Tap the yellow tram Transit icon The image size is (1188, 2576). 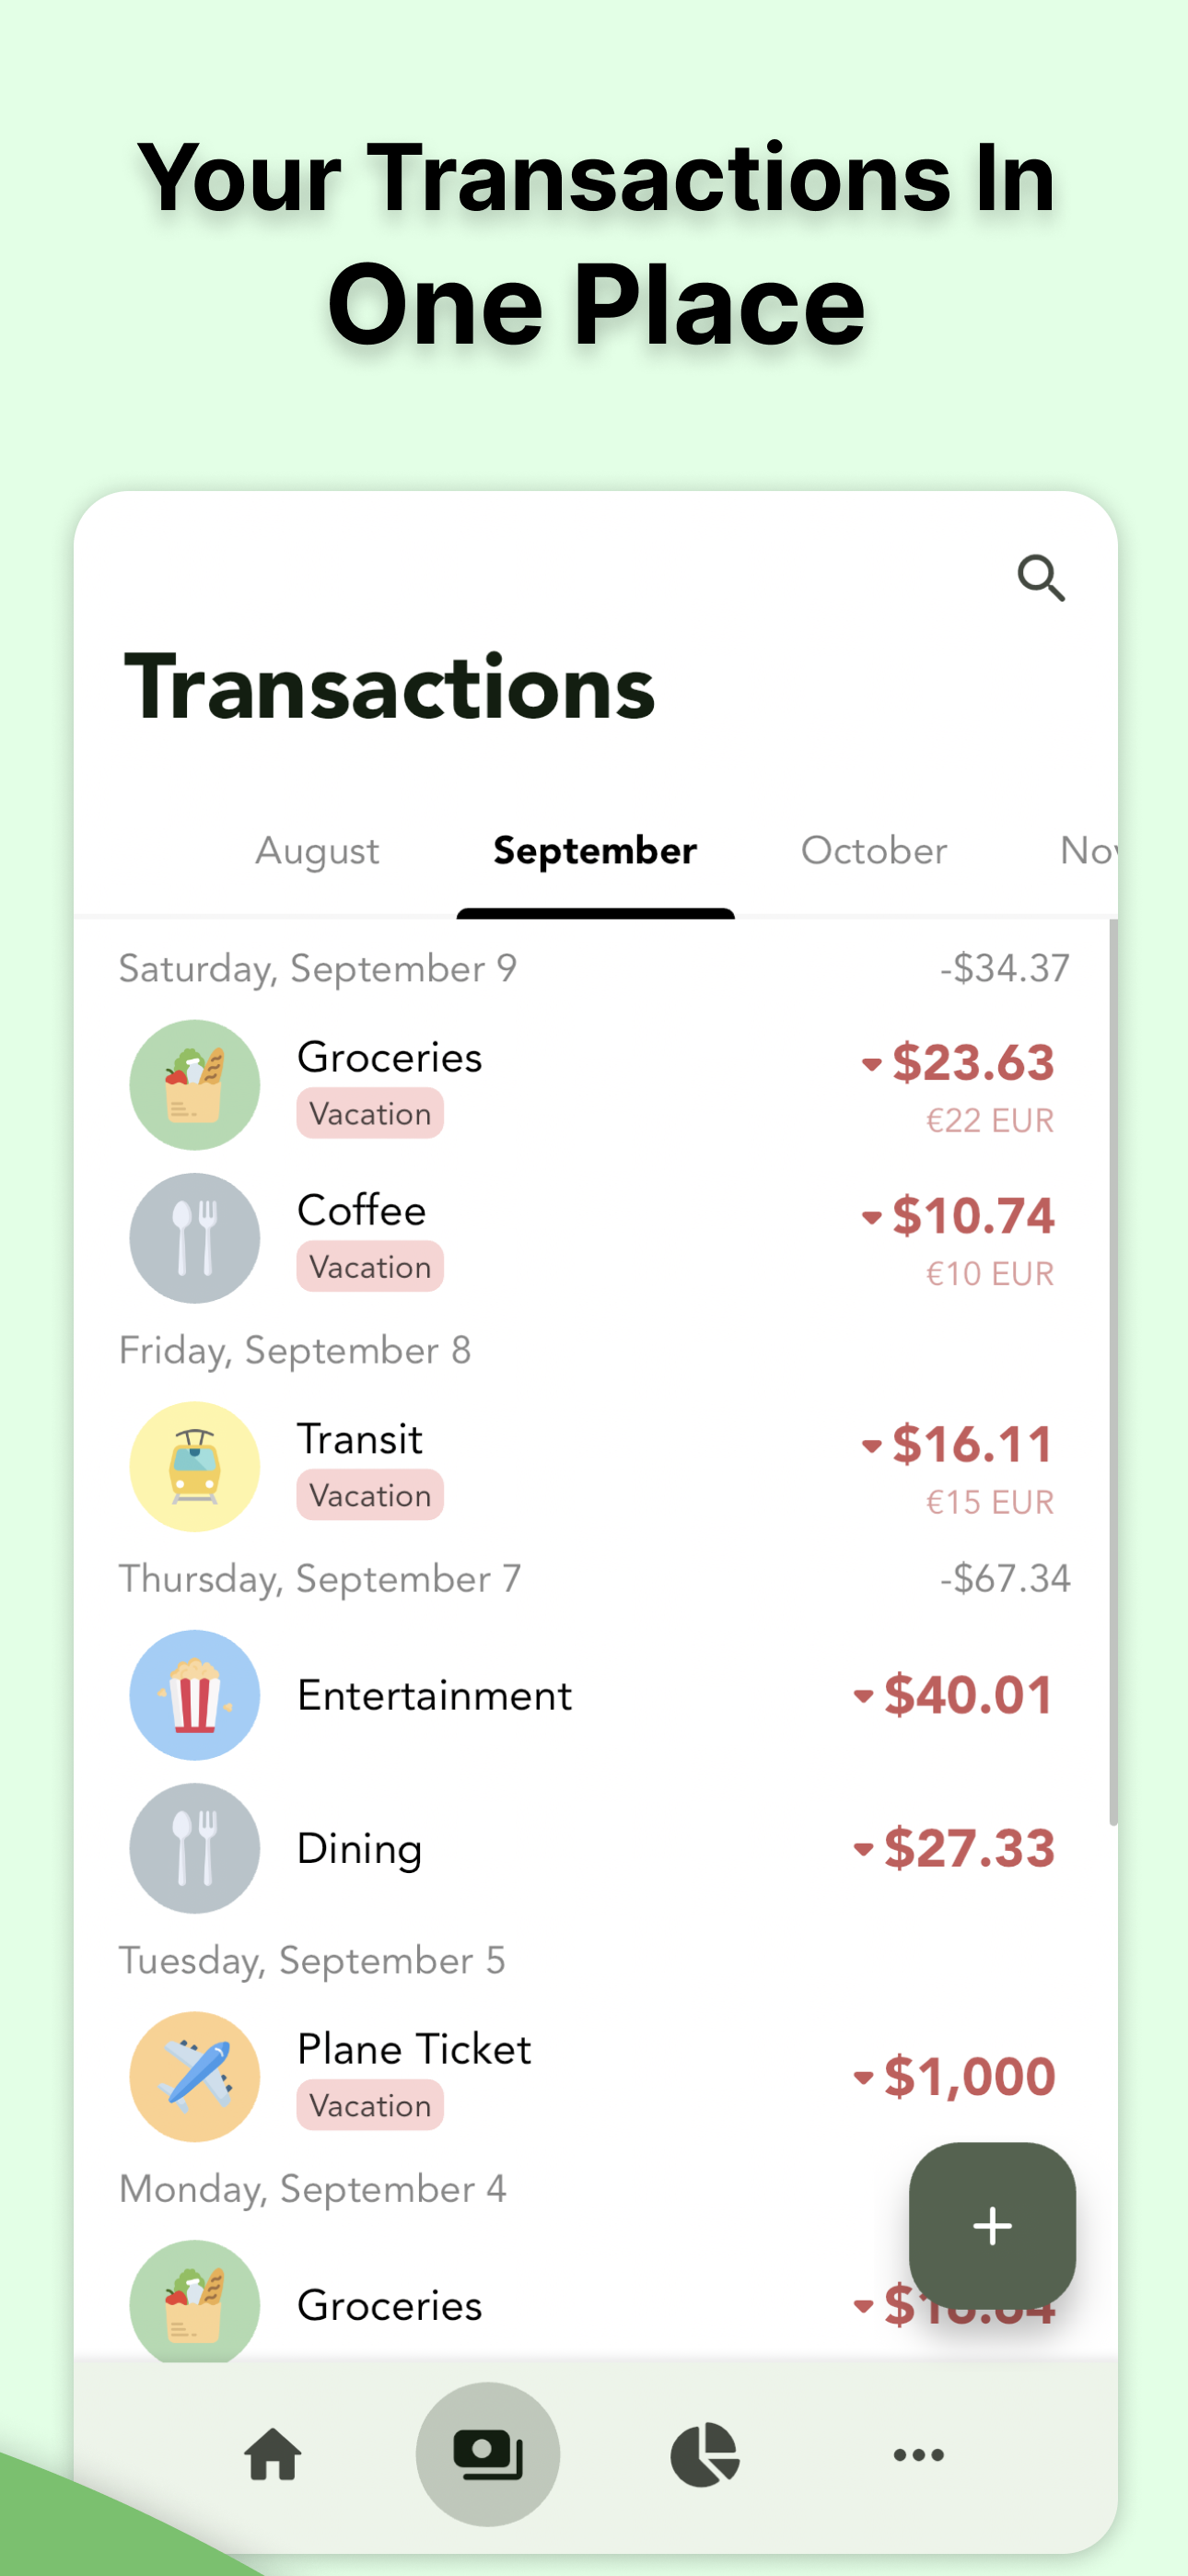(x=195, y=1466)
